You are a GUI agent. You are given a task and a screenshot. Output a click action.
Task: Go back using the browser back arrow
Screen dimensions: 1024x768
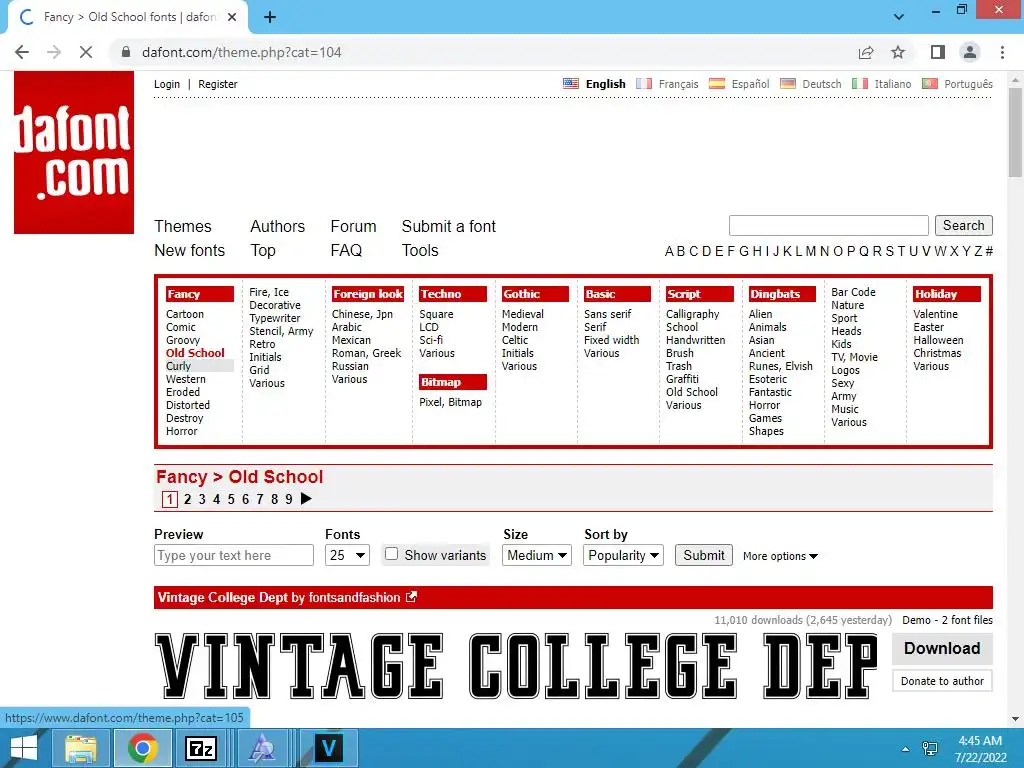[22, 52]
